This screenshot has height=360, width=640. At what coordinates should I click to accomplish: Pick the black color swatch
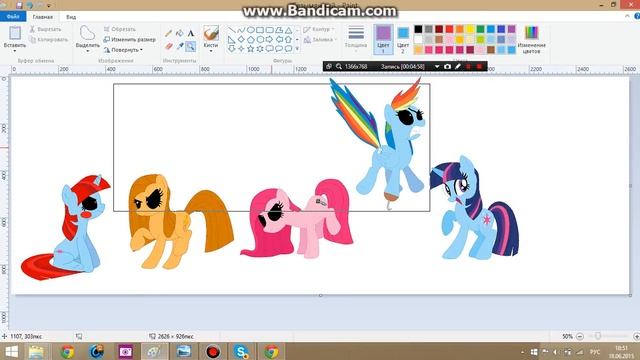[x=418, y=29]
